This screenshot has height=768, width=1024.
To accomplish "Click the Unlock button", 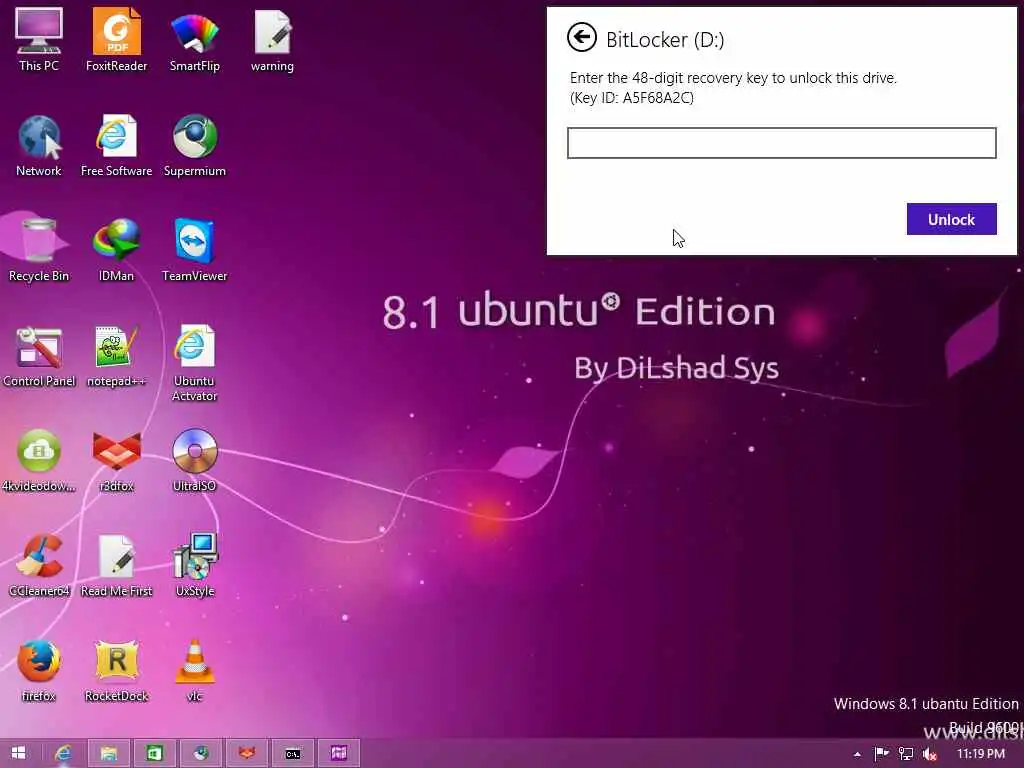I will [952, 219].
